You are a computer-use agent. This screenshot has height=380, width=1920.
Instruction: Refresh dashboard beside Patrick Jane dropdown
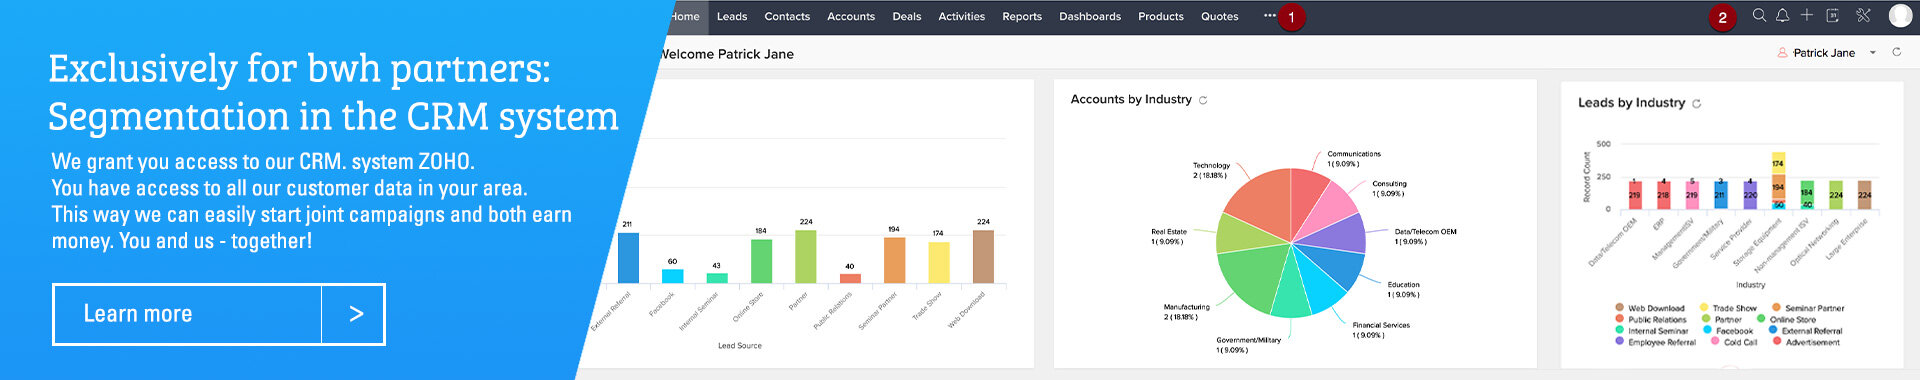click(x=1896, y=52)
